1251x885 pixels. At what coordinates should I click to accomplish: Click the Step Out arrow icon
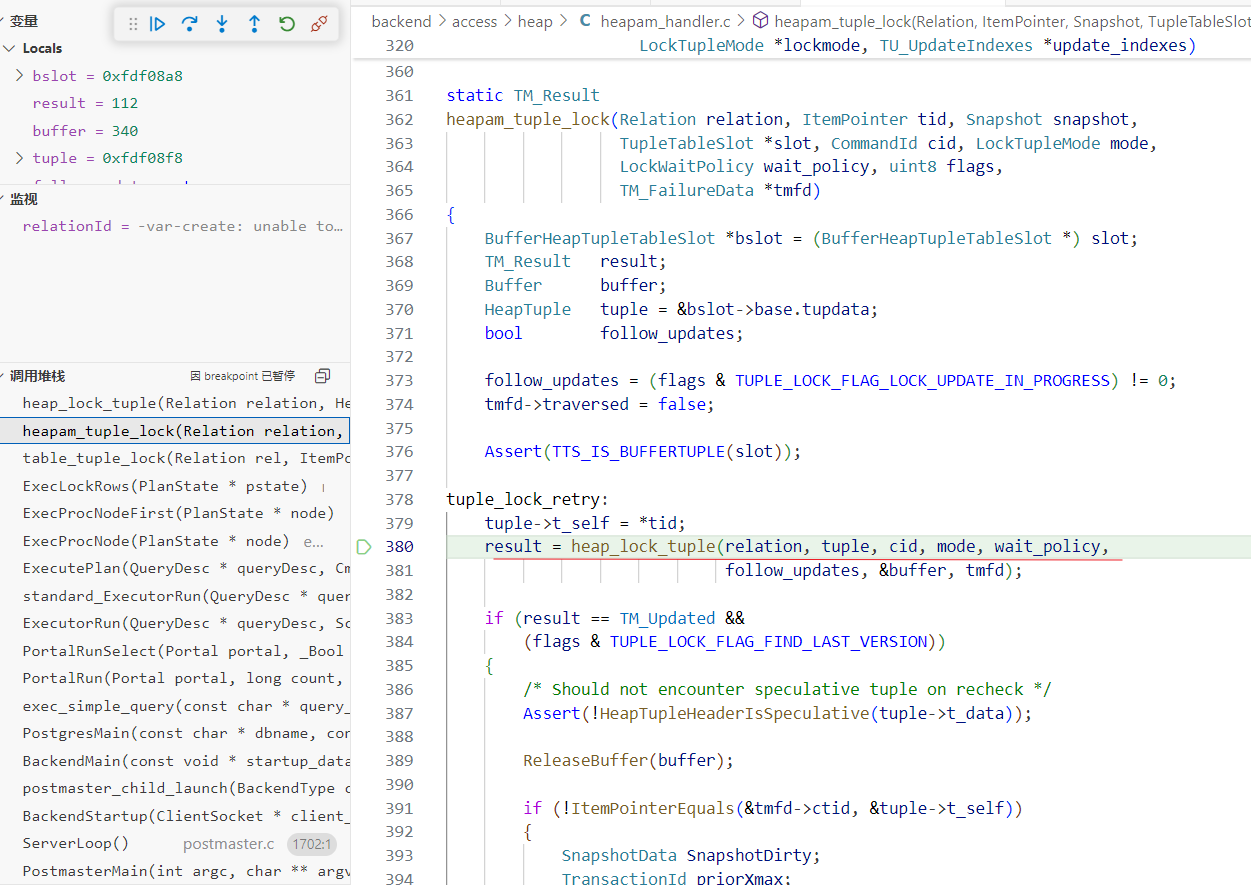[254, 24]
